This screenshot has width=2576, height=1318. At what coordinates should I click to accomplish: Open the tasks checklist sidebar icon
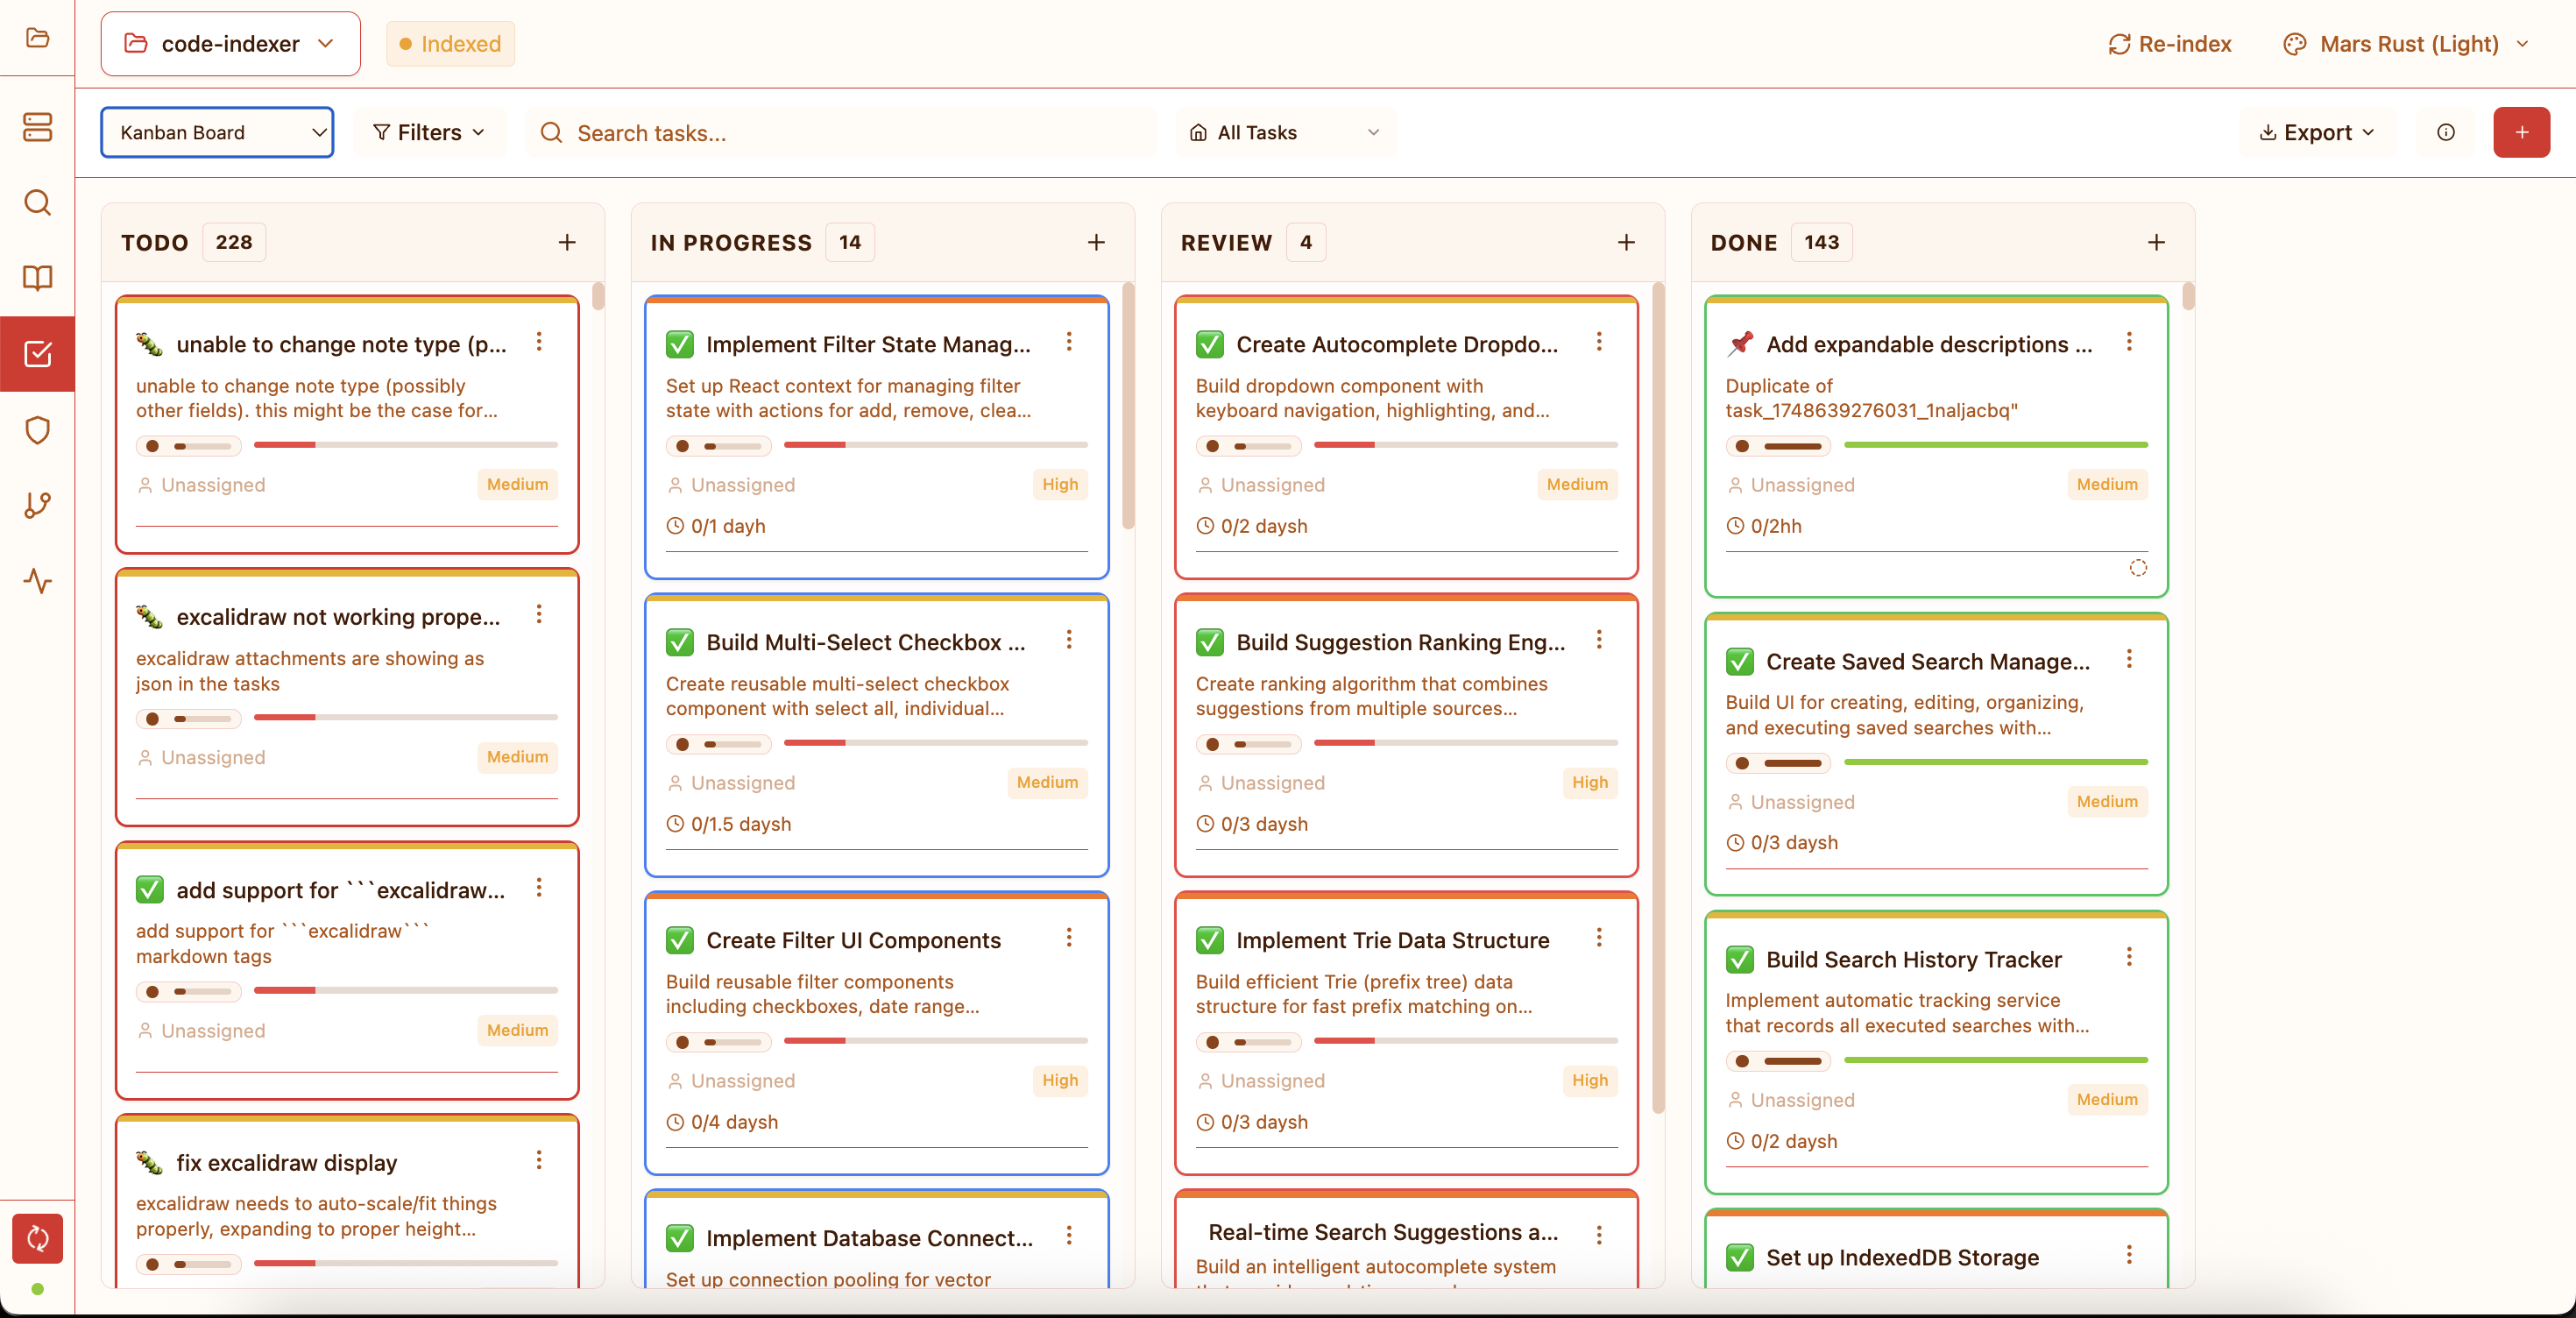37,354
